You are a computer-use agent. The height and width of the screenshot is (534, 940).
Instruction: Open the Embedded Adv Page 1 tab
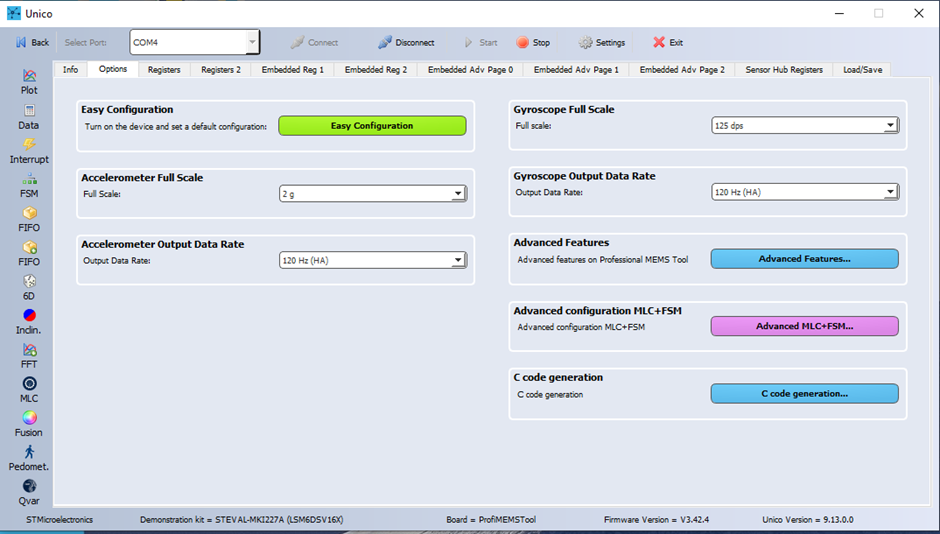coord(576,70)
